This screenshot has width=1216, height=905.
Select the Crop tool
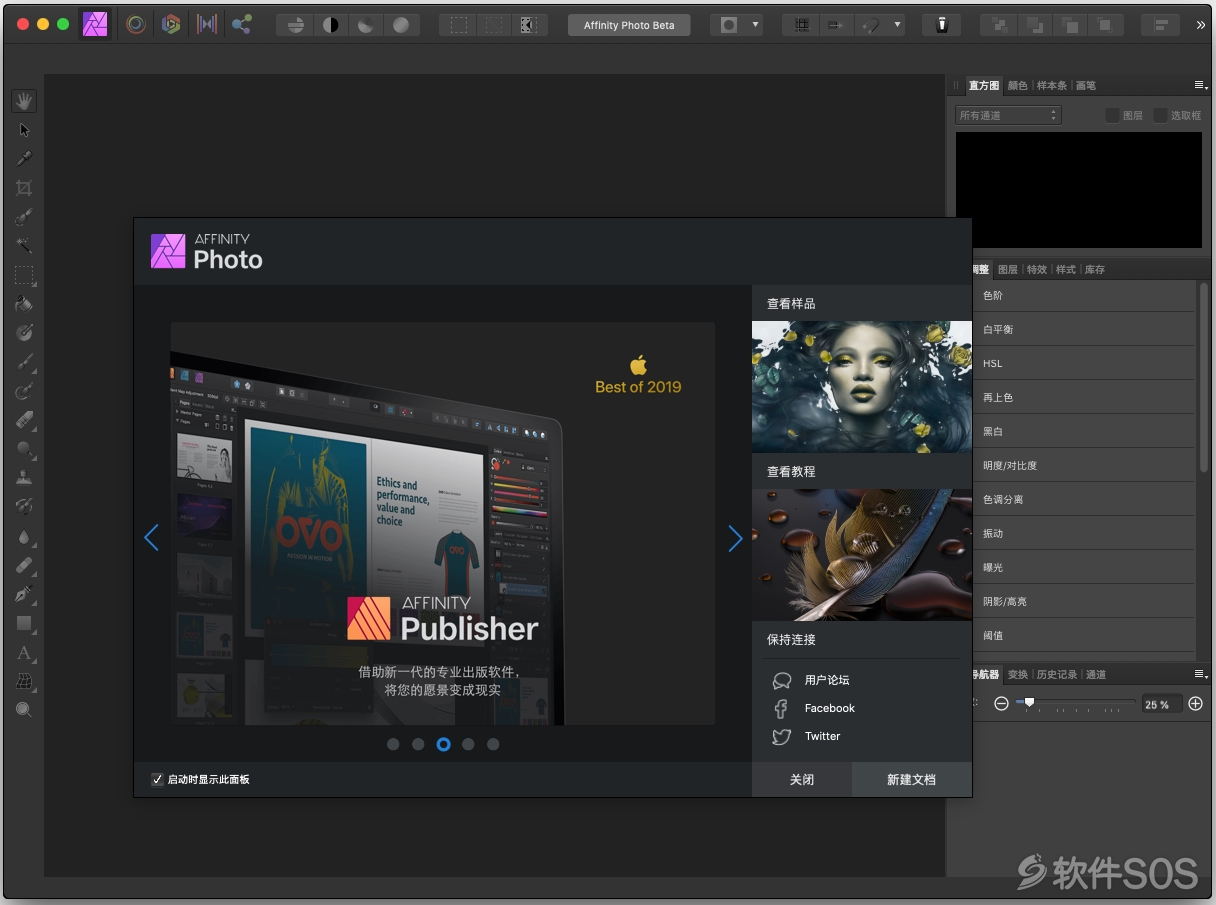(24, 188)
